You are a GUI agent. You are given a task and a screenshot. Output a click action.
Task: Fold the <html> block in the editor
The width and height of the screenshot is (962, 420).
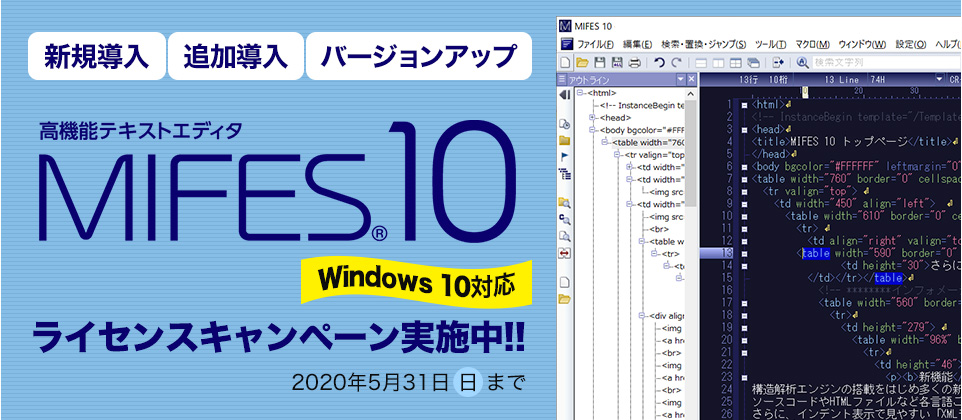(746, 103)
